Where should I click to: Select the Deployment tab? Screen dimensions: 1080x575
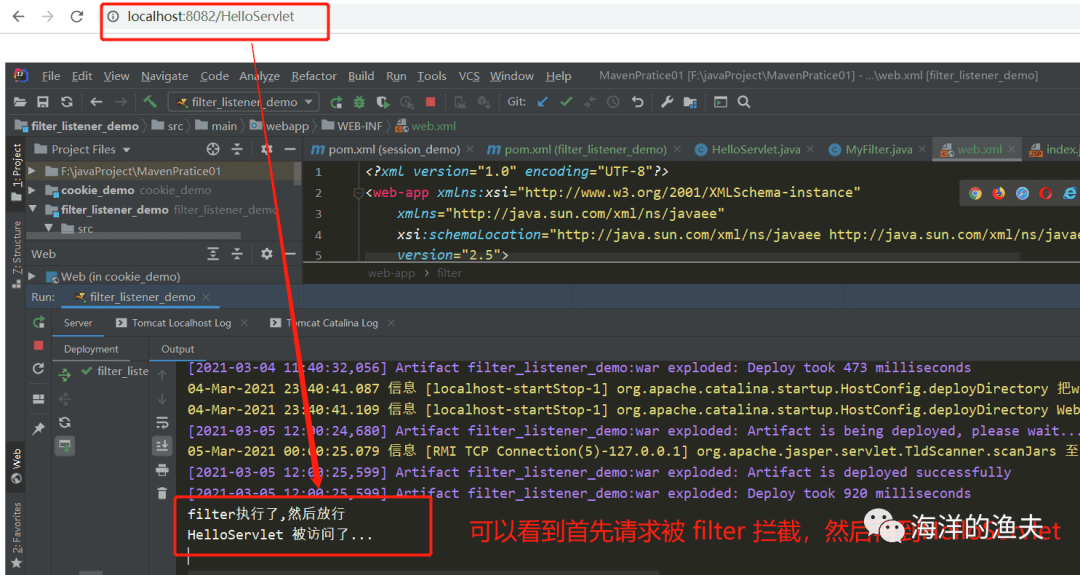click(x=91, y=349)
